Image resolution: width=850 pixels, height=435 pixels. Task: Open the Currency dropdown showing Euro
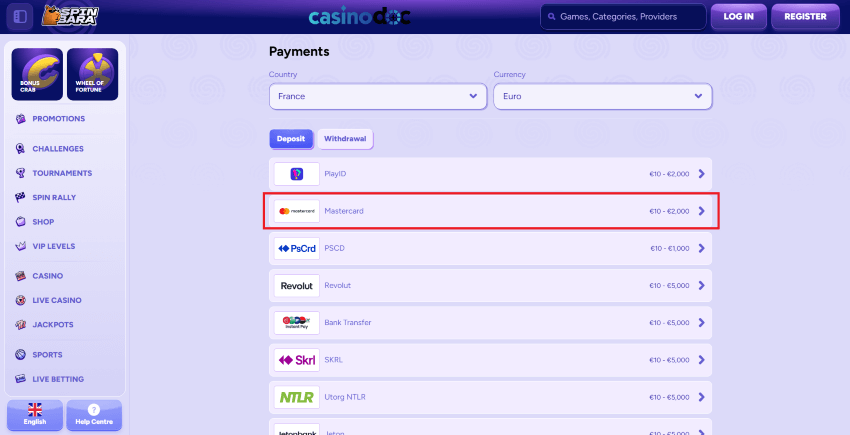pos(603,96)
